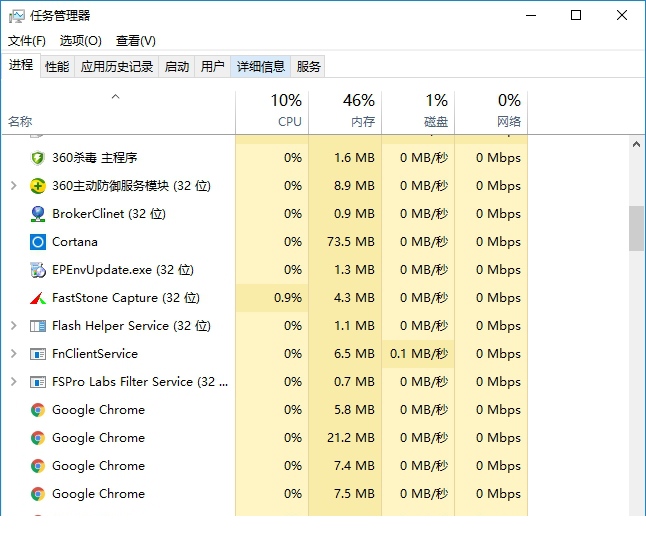Screen dimensions: 646x536
Task: Open the 选项(O) menu
Action: 81,41
